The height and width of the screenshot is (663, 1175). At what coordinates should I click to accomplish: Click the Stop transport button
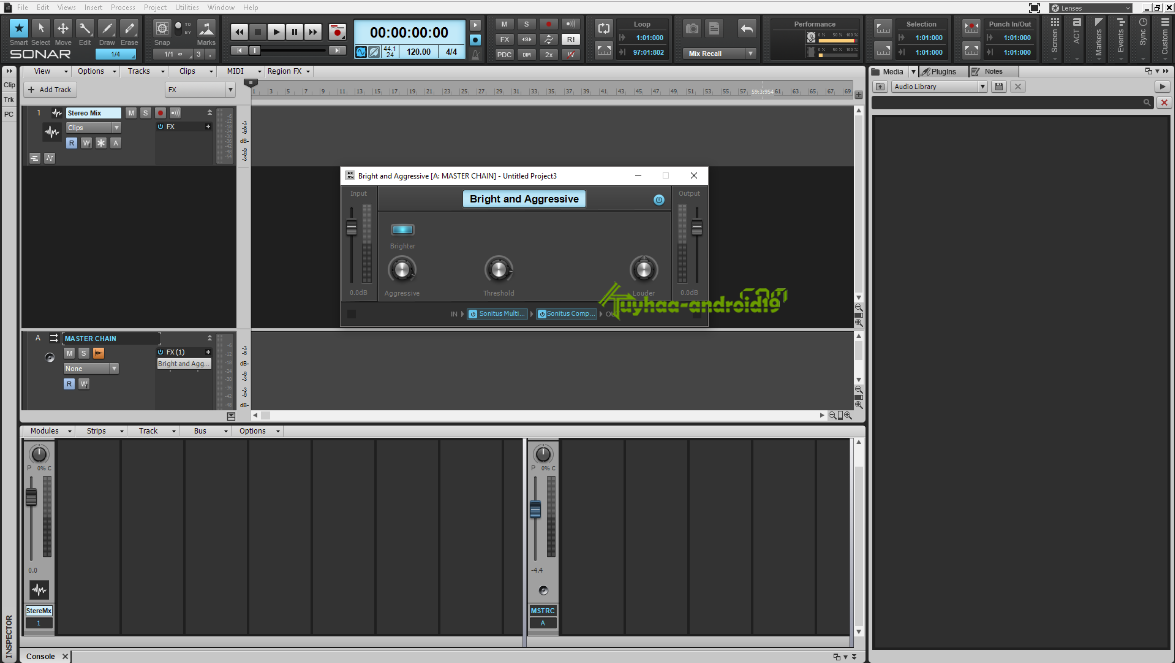(x=258, y=32)
